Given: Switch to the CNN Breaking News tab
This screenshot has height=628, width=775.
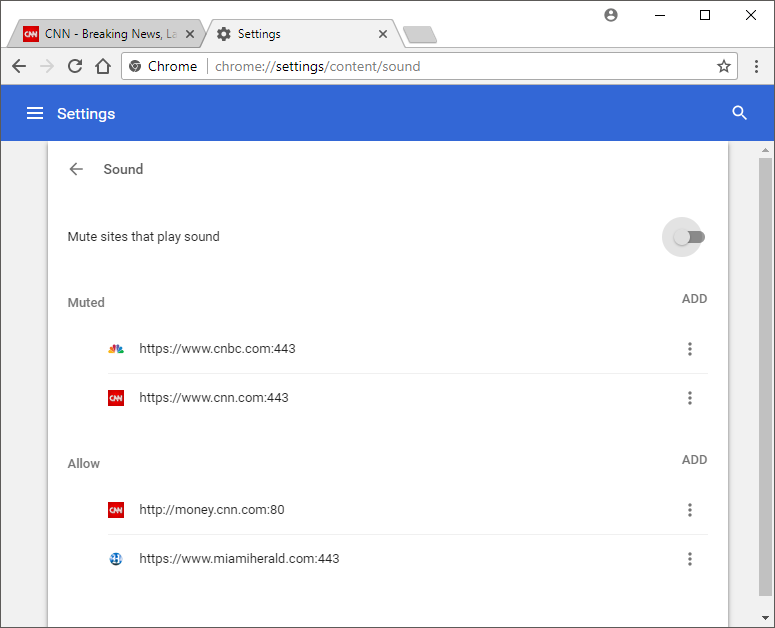Looking at the screenshot, I should pos(104,34).
